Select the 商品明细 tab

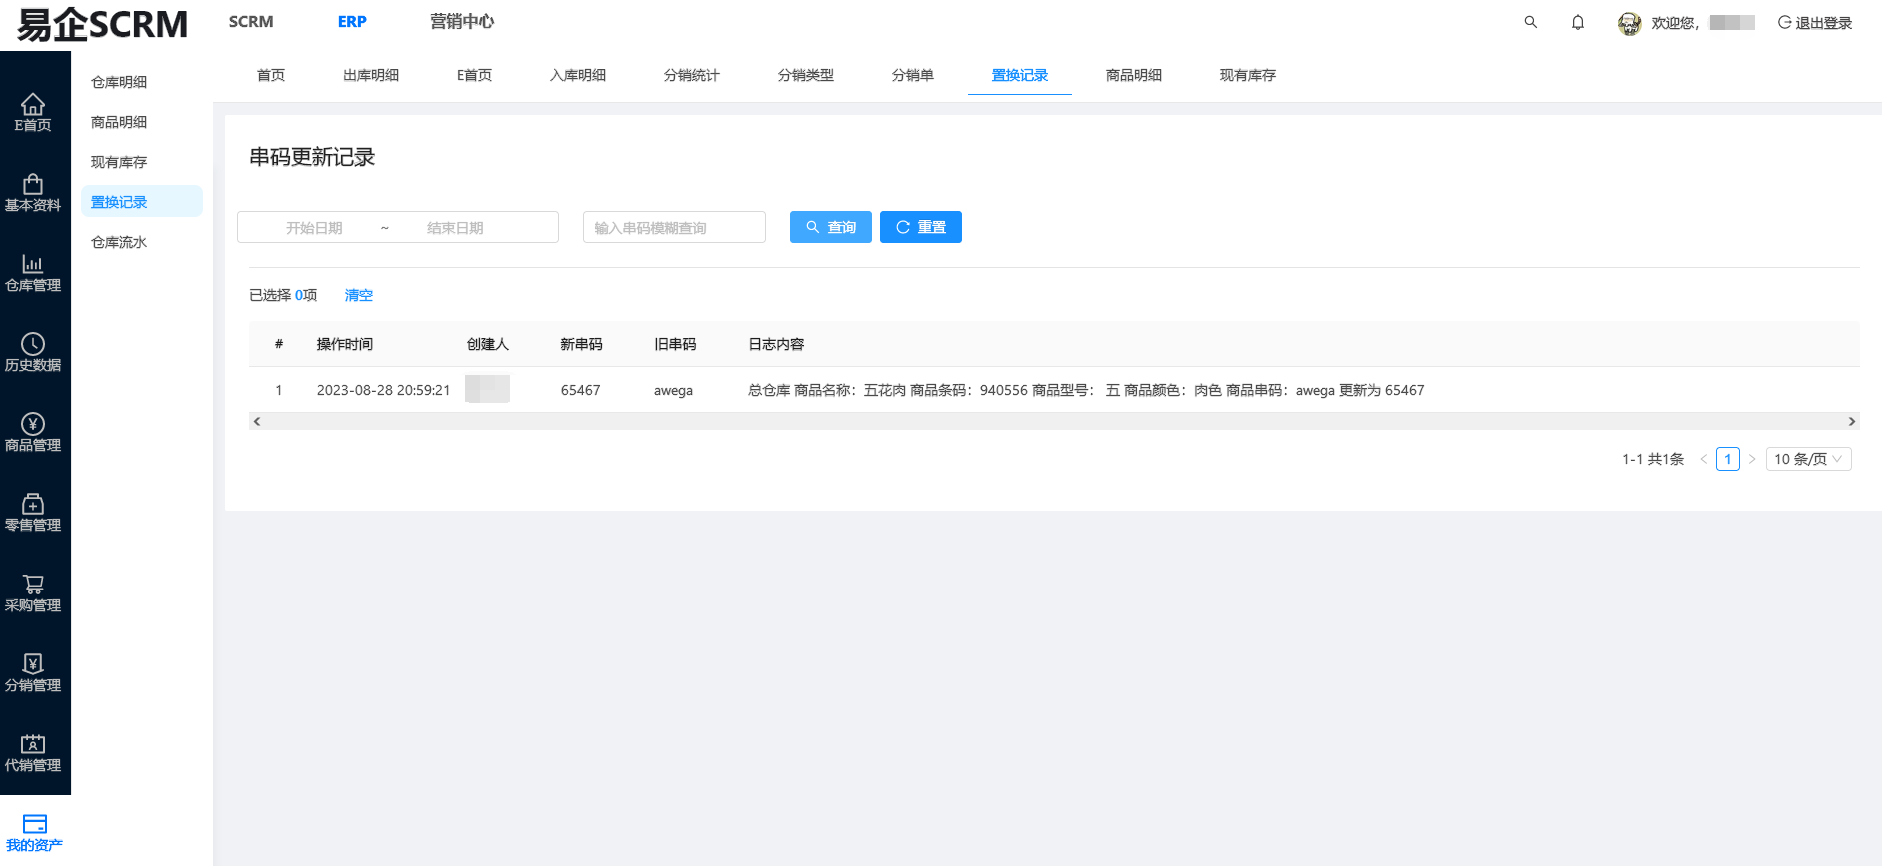tap(1134, 75)
